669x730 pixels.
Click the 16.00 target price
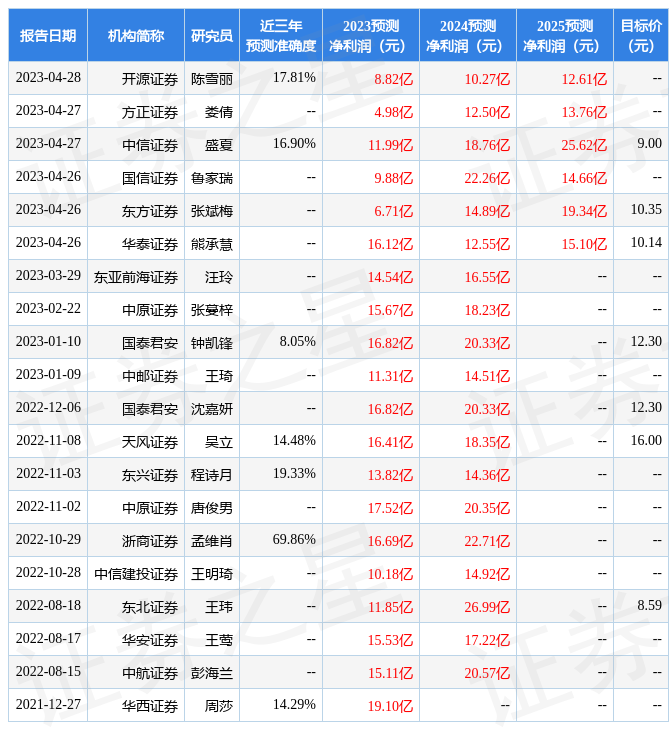pos(646,440)
